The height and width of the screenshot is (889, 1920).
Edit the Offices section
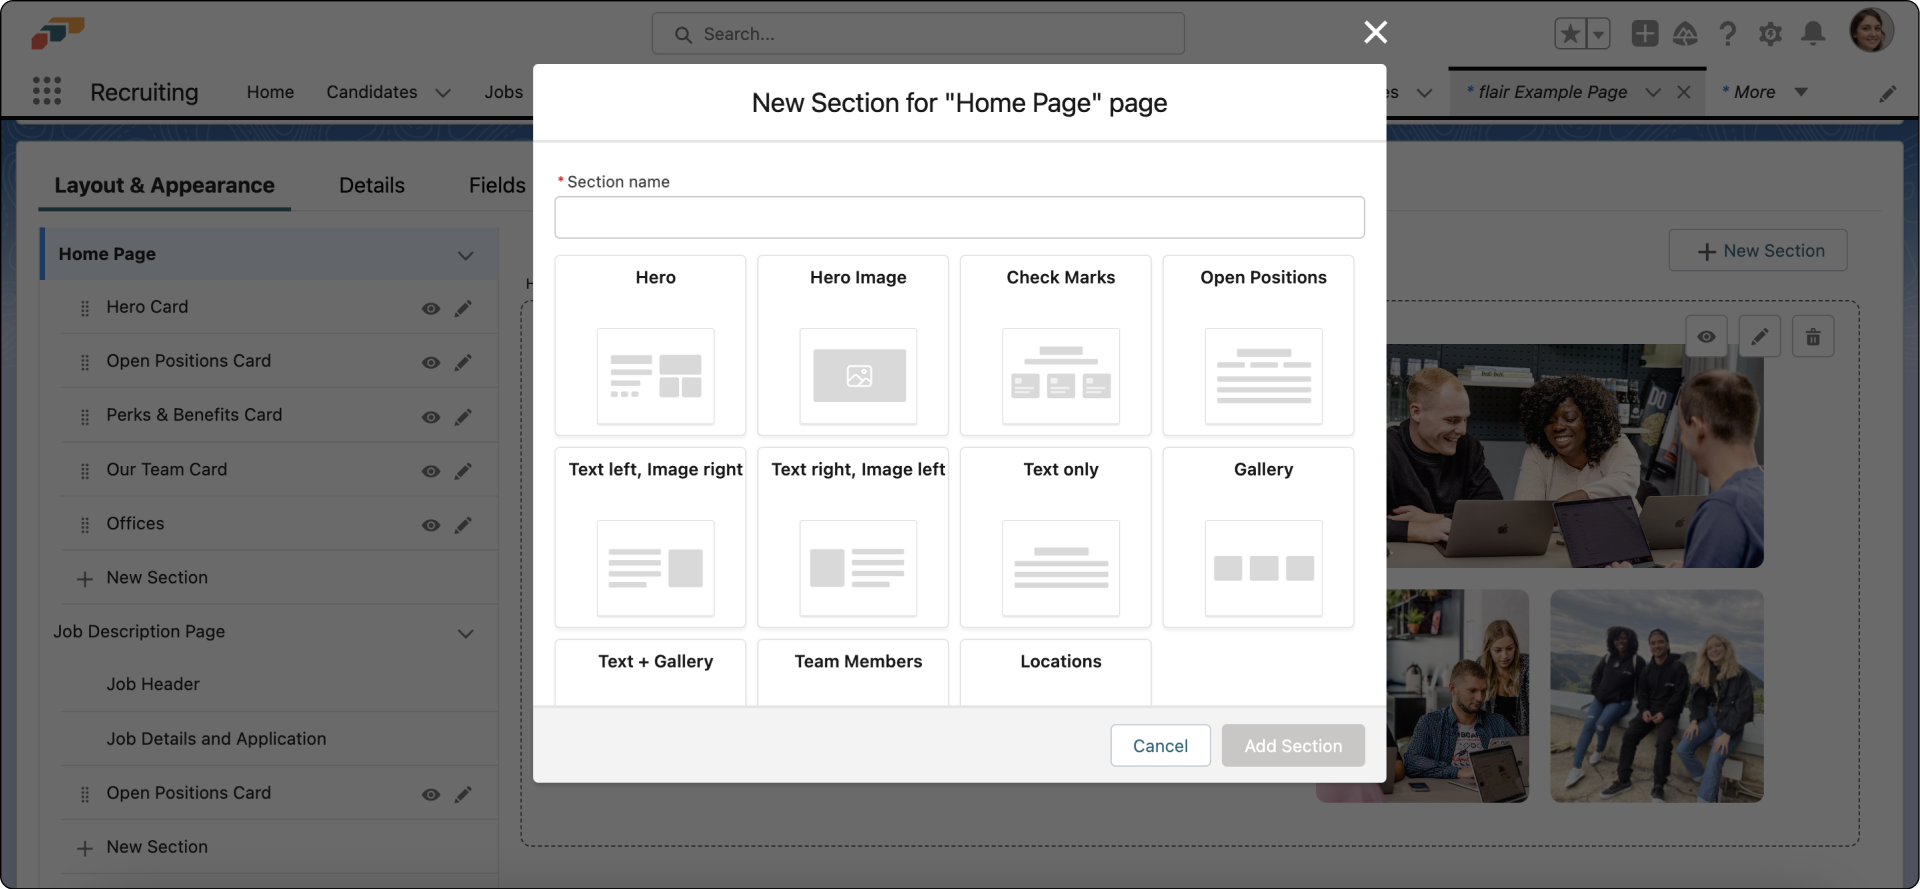click(x=463, y=525)
